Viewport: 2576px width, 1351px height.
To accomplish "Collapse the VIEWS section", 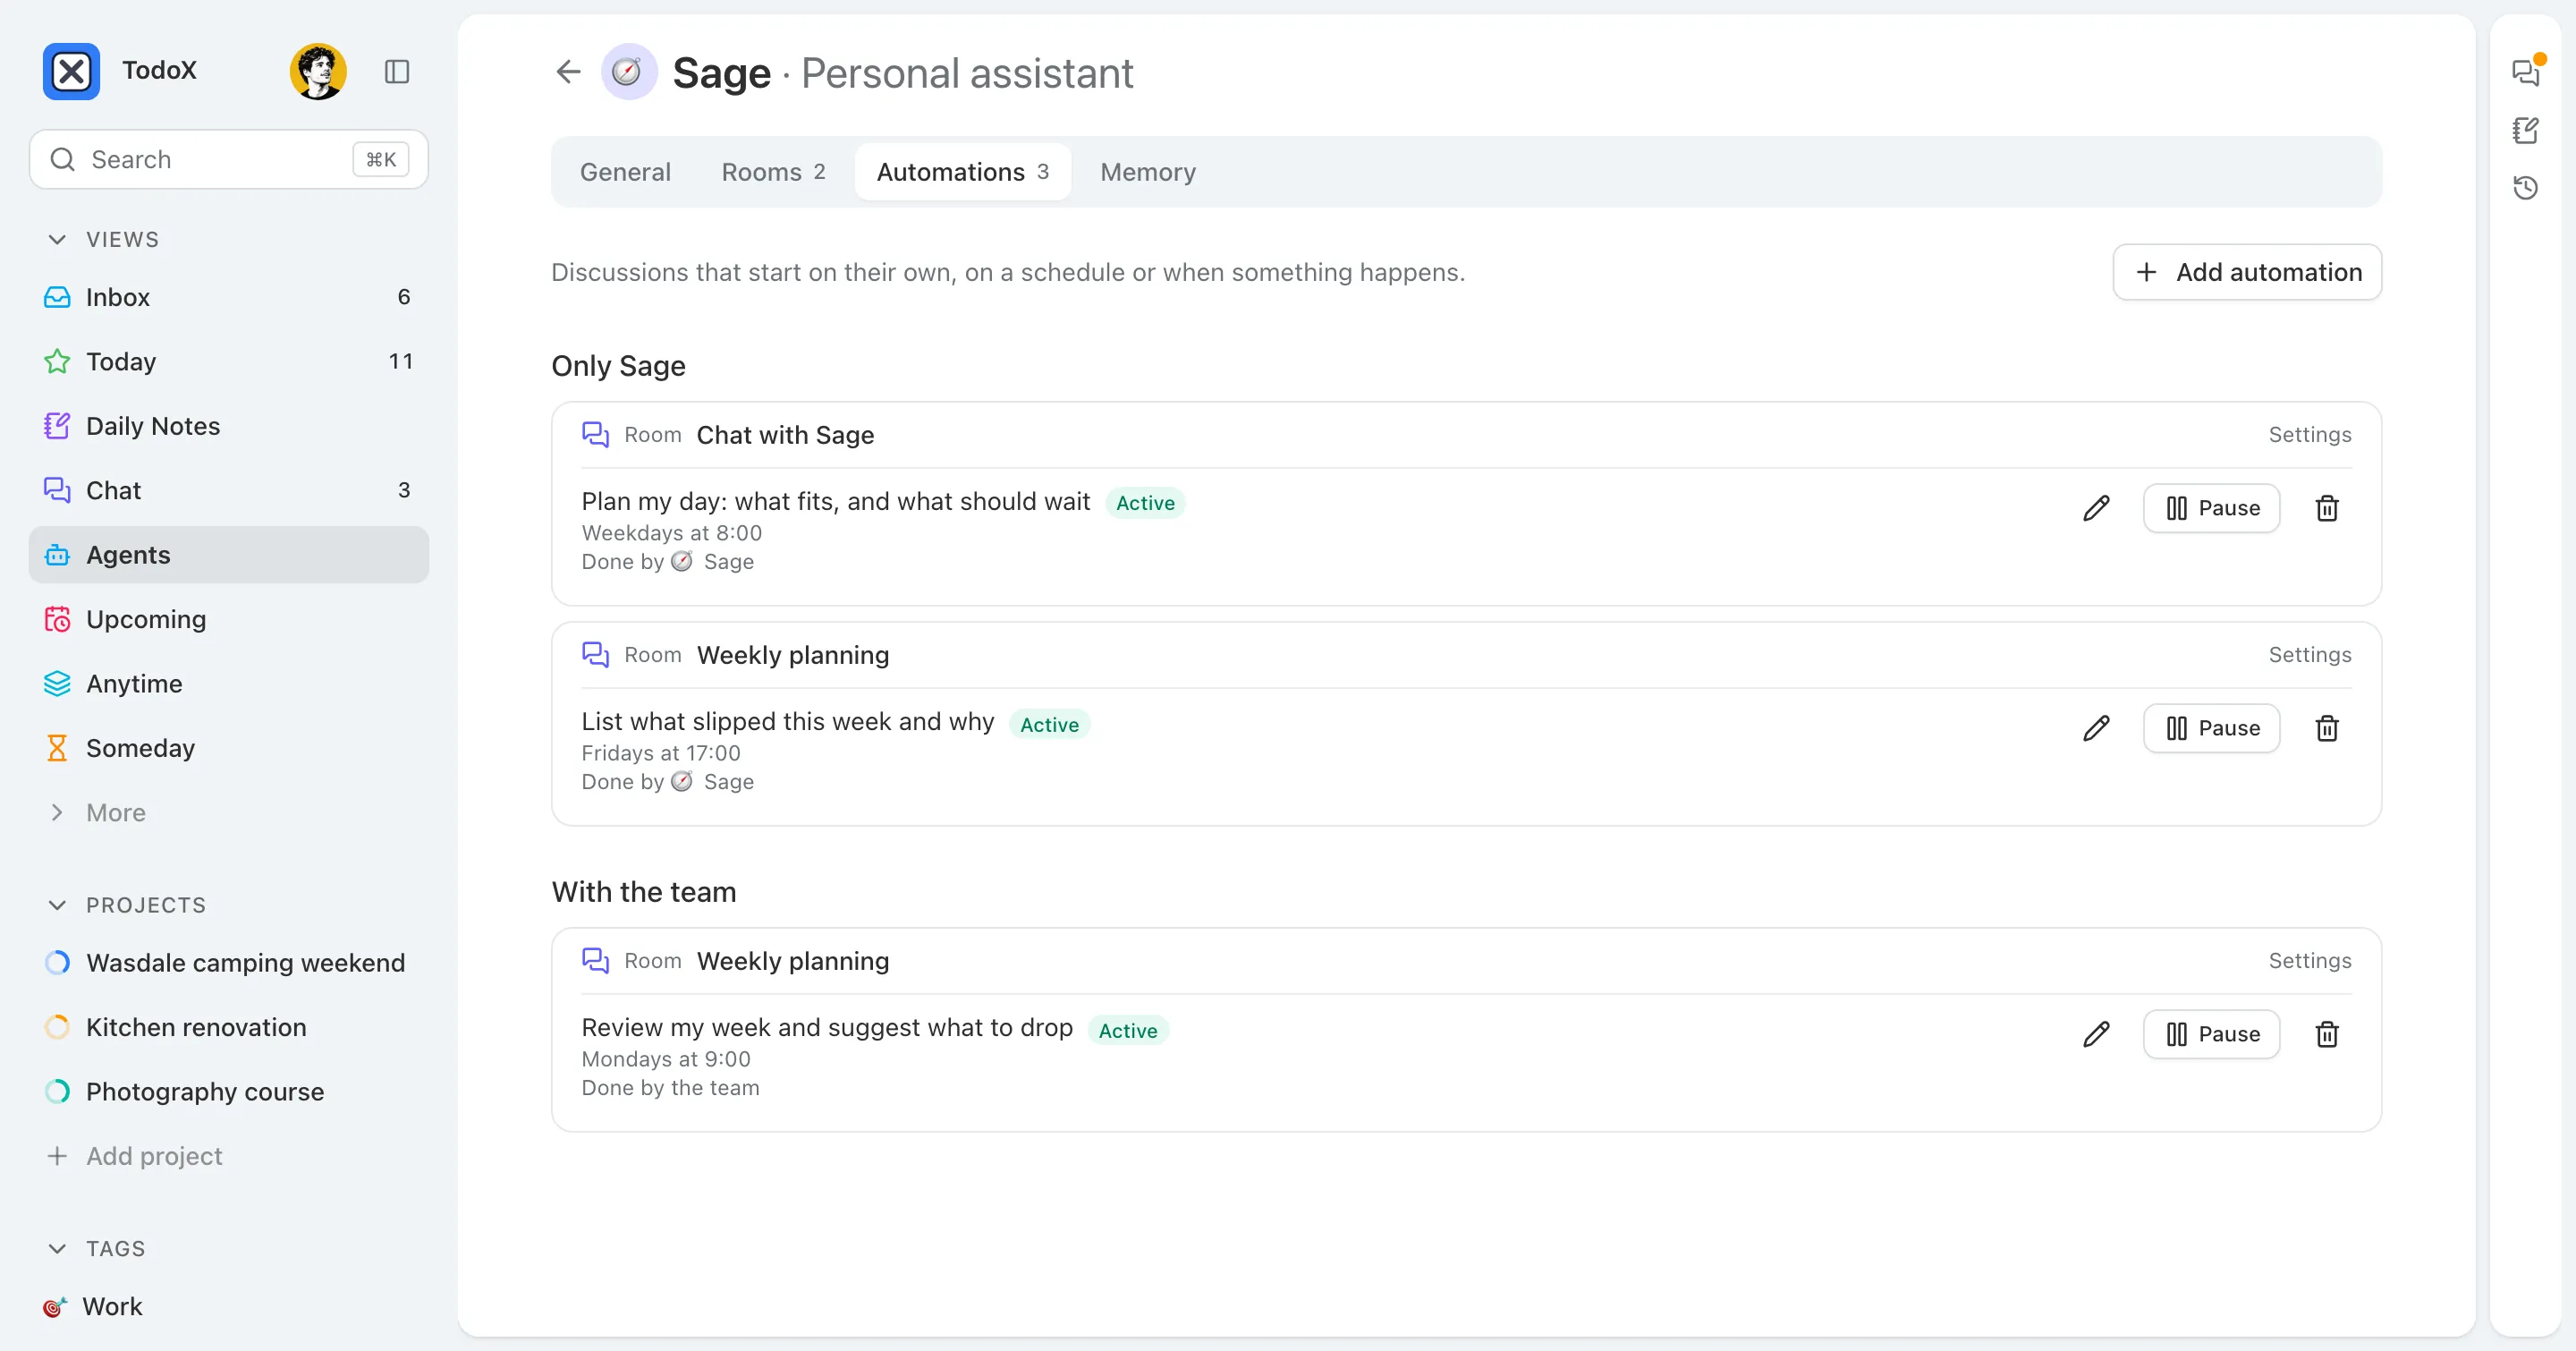I will pos(57,239).
